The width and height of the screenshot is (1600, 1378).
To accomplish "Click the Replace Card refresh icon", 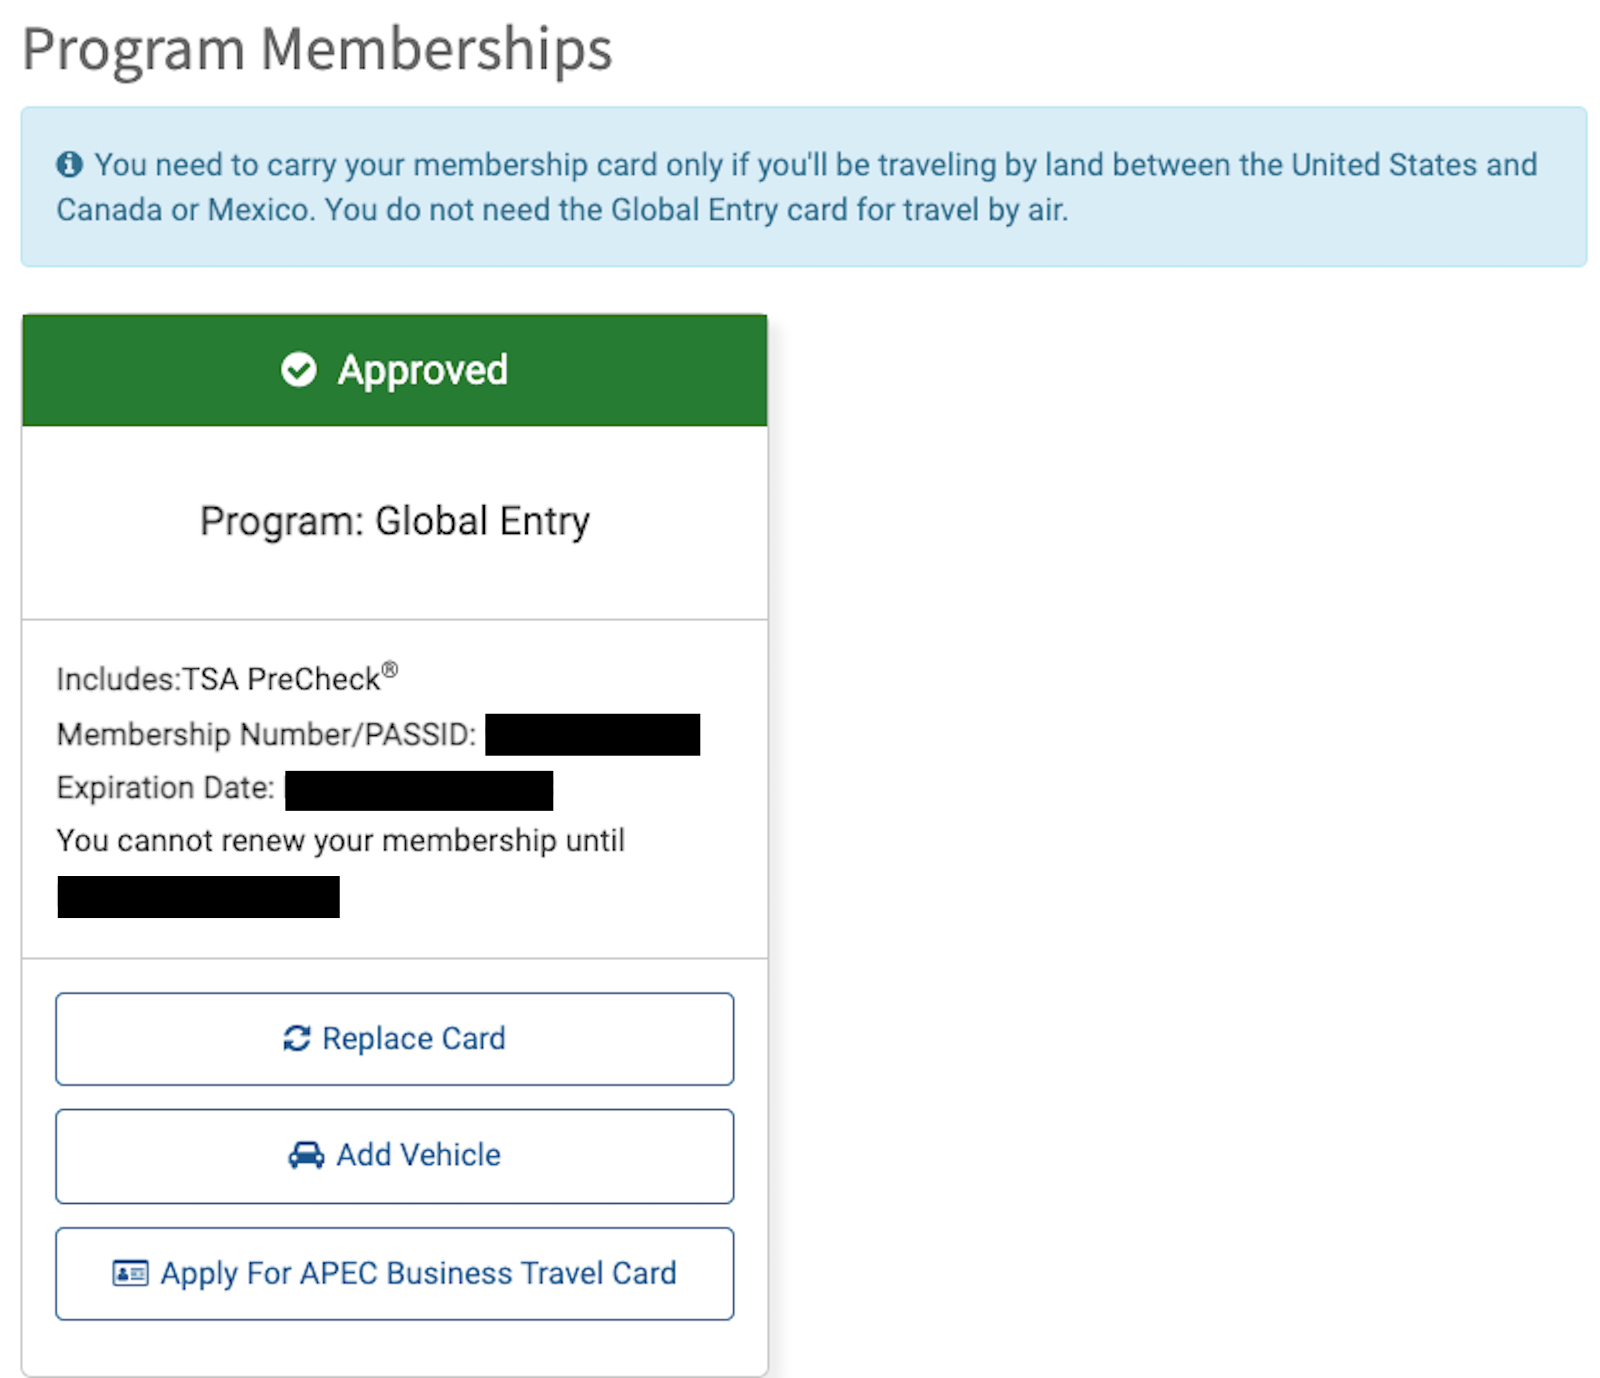I will tap(296, 1038).
